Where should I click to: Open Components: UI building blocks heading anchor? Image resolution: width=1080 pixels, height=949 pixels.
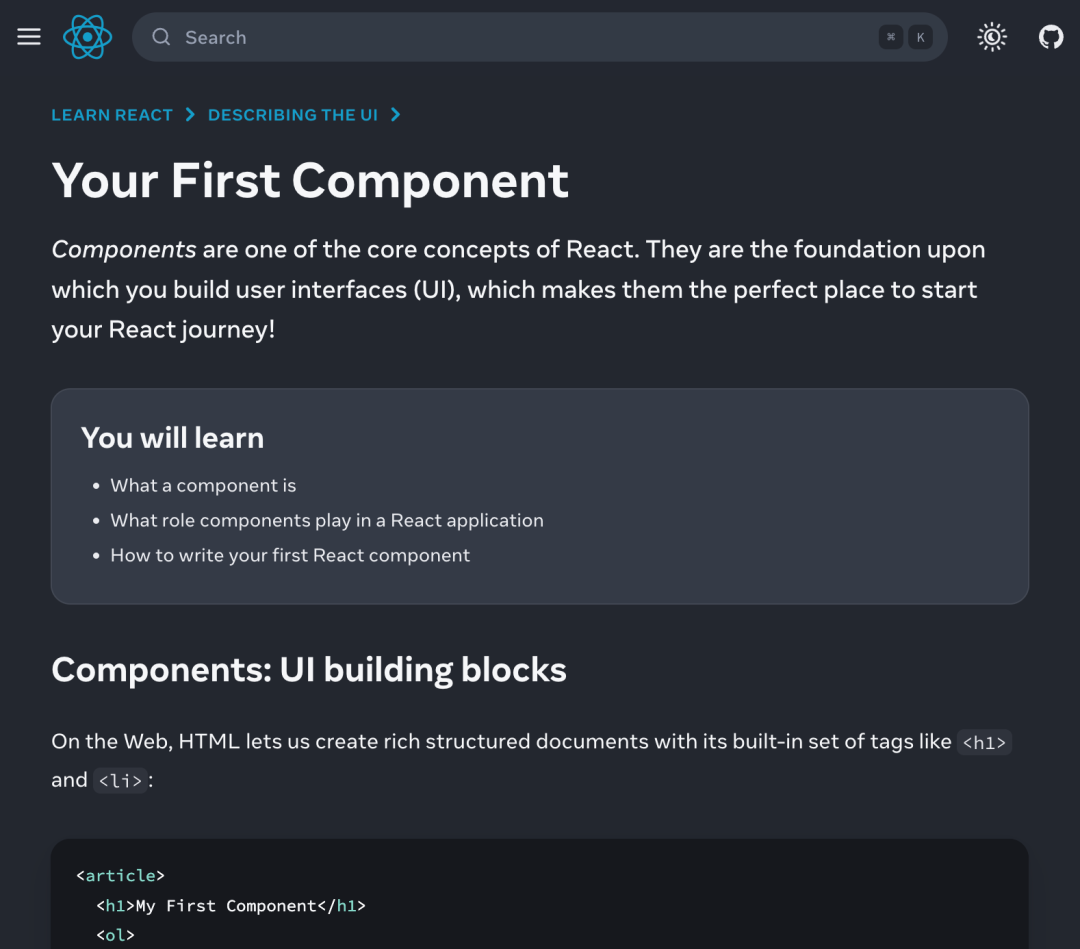click(x=309, y=670)
